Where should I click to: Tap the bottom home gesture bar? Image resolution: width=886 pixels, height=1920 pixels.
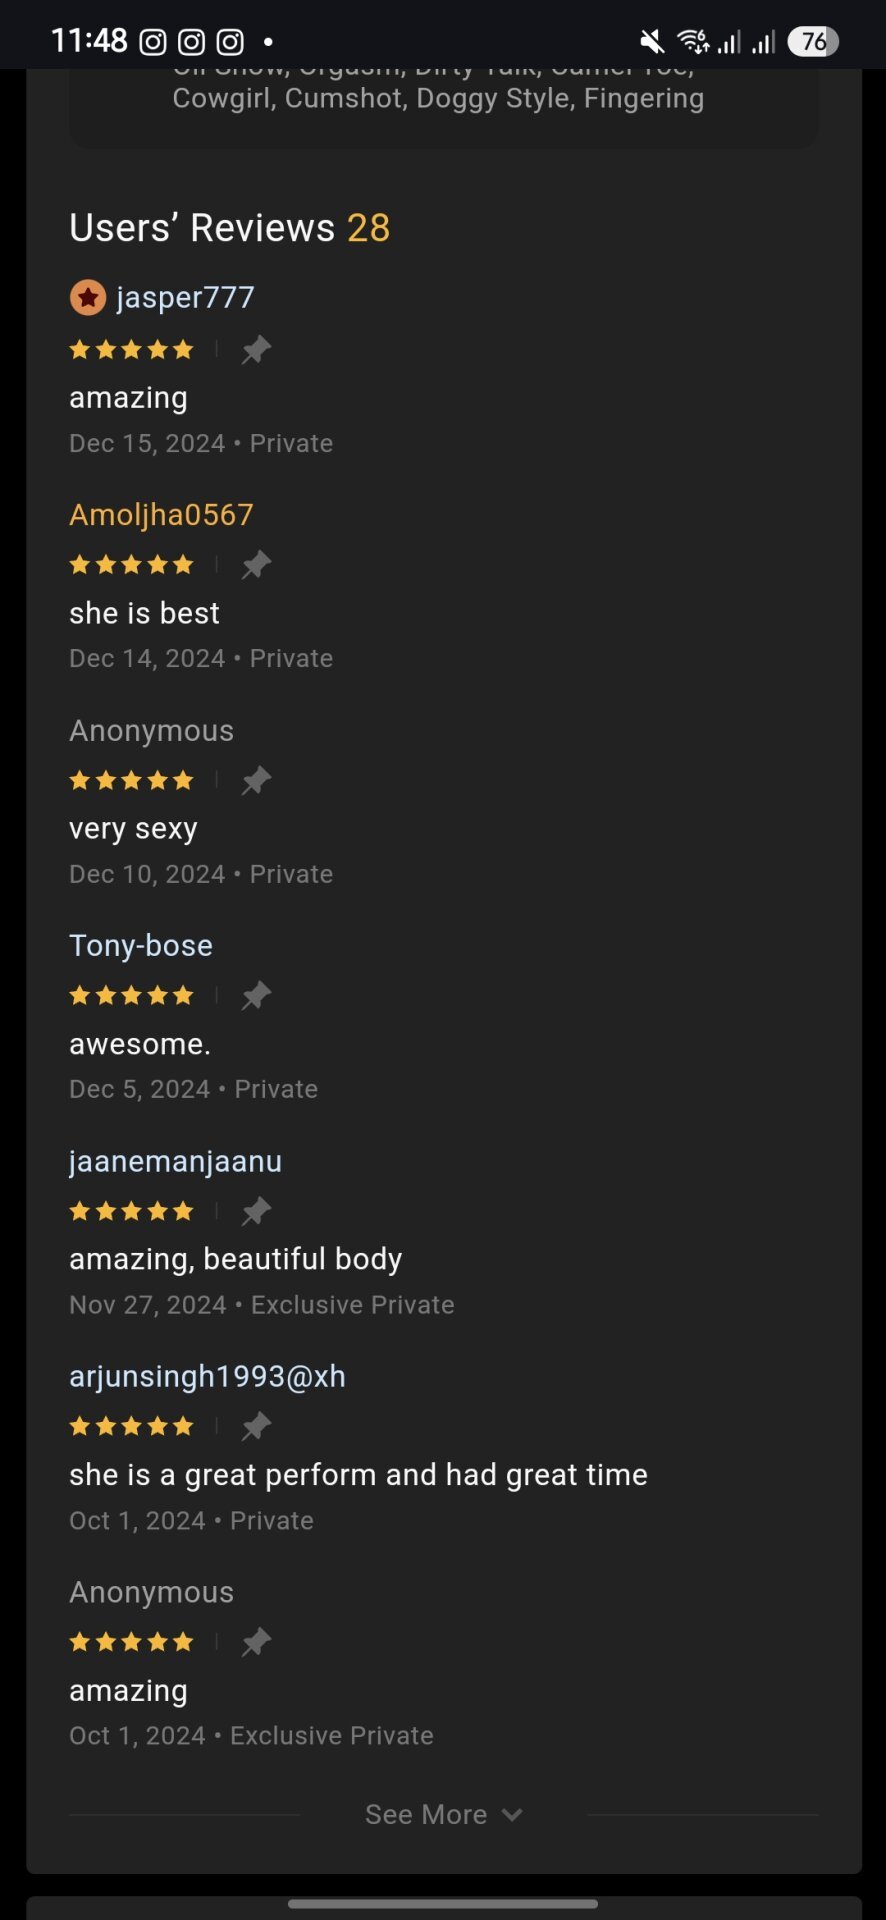coord(443,1903)
